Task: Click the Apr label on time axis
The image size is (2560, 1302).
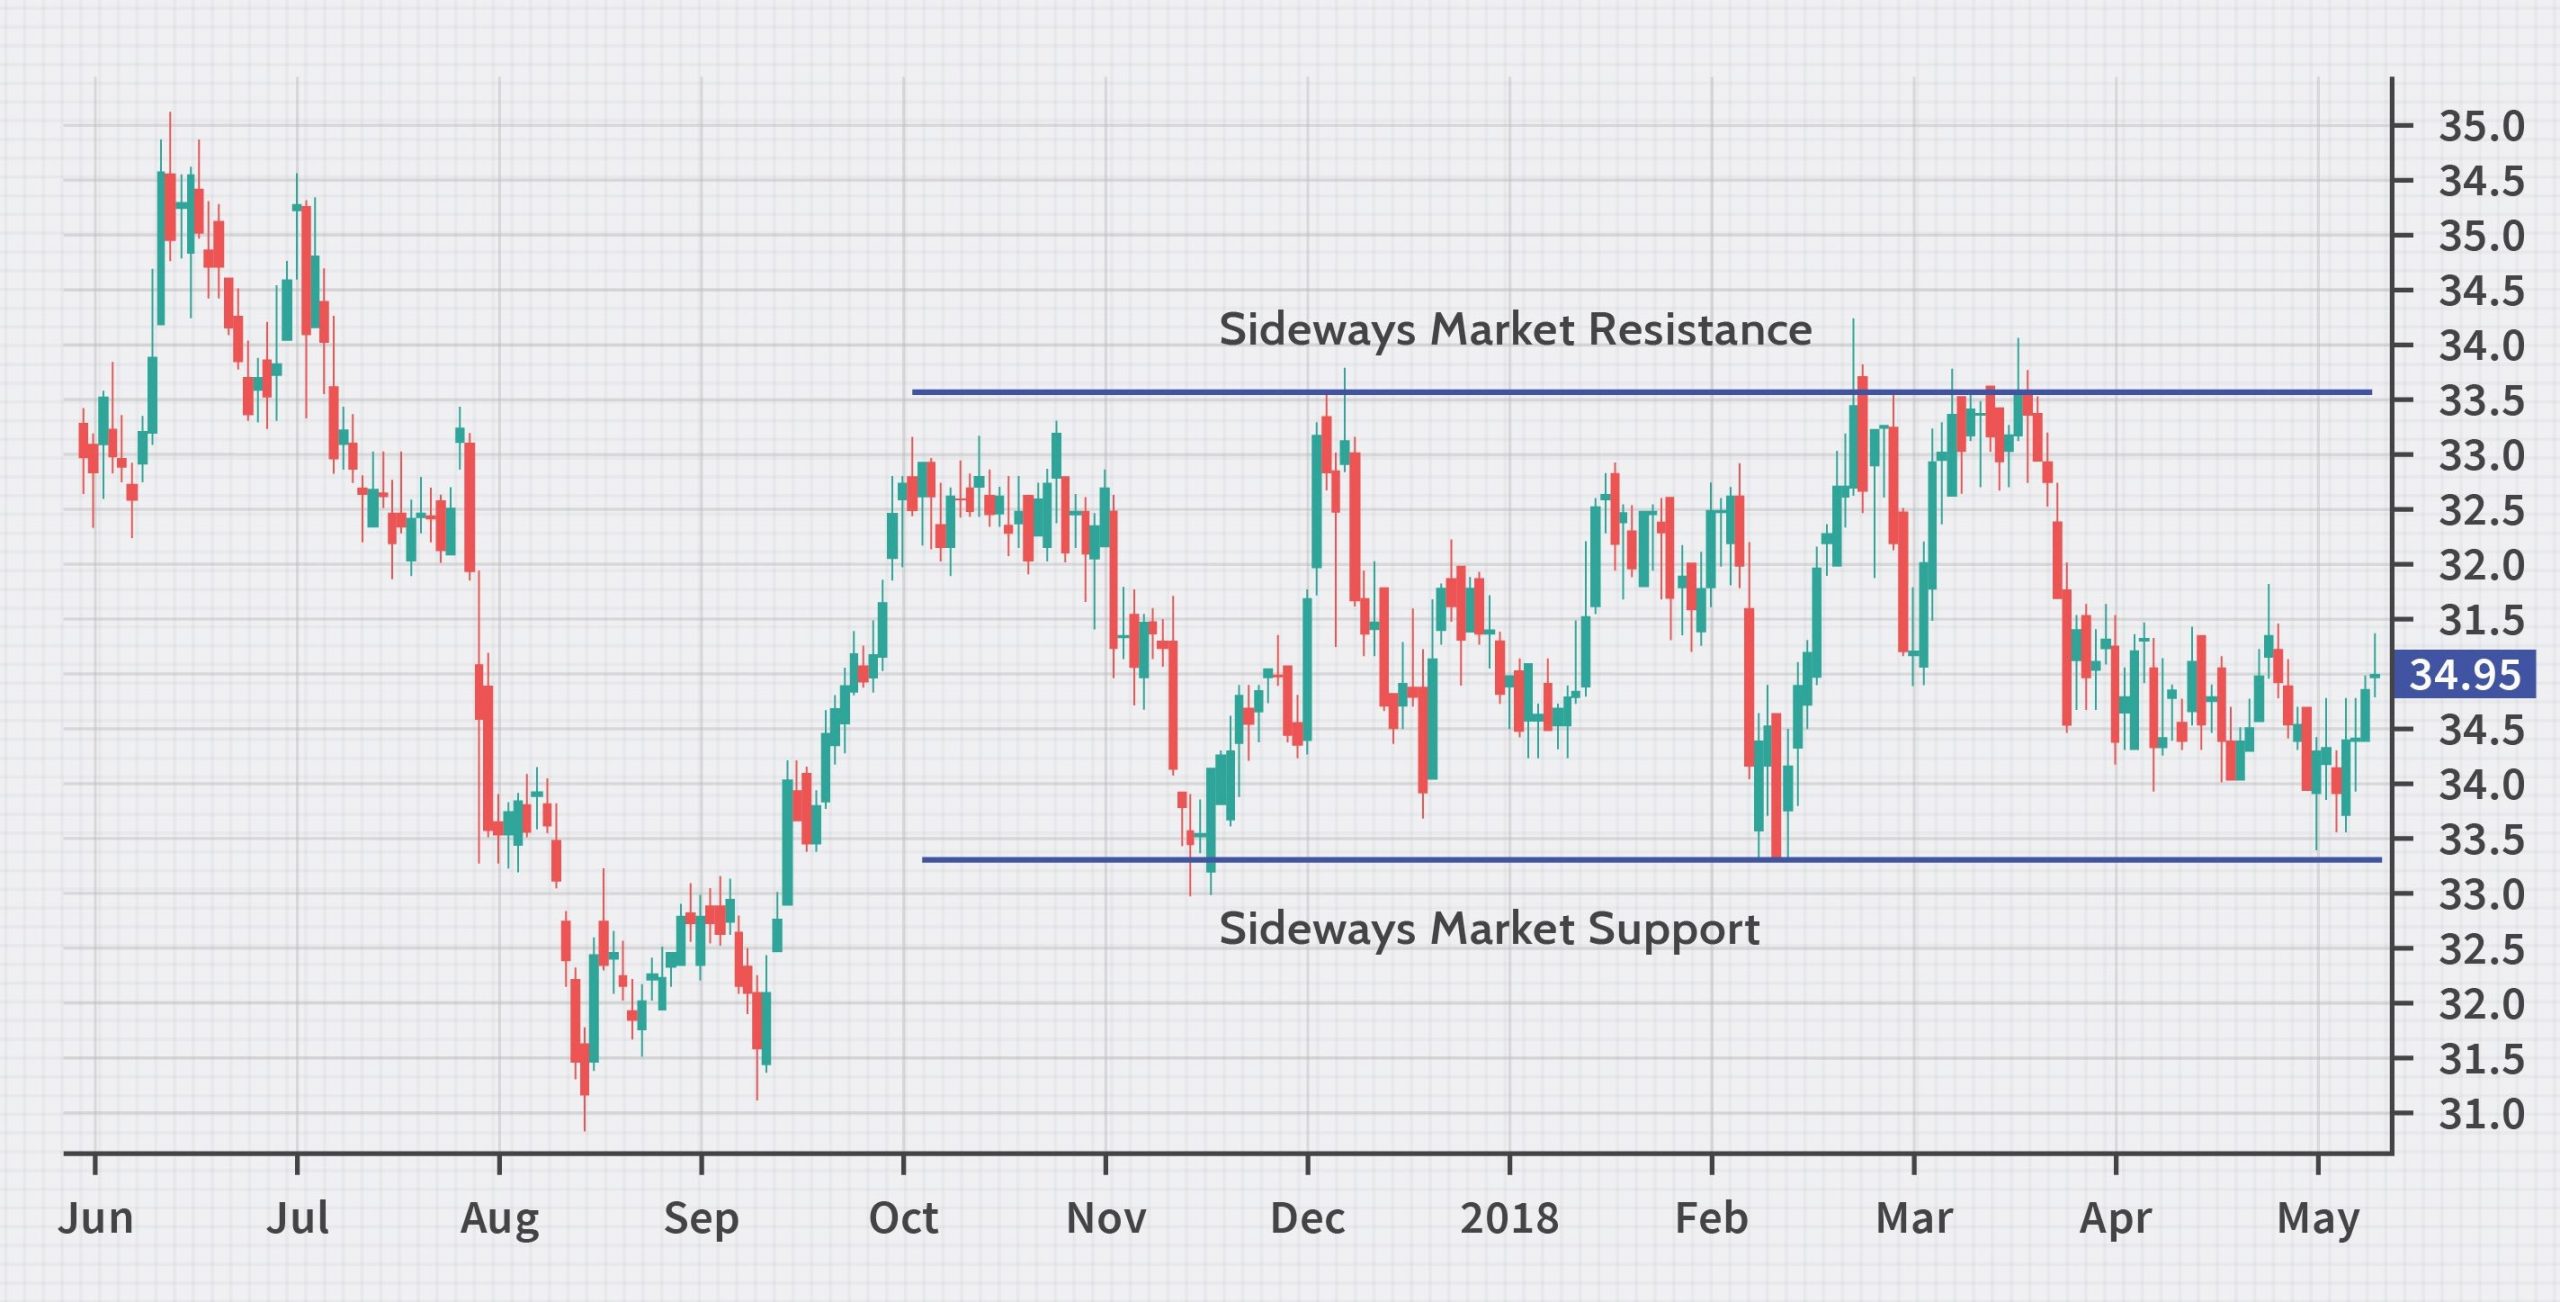Action: pos(2116,1218)
